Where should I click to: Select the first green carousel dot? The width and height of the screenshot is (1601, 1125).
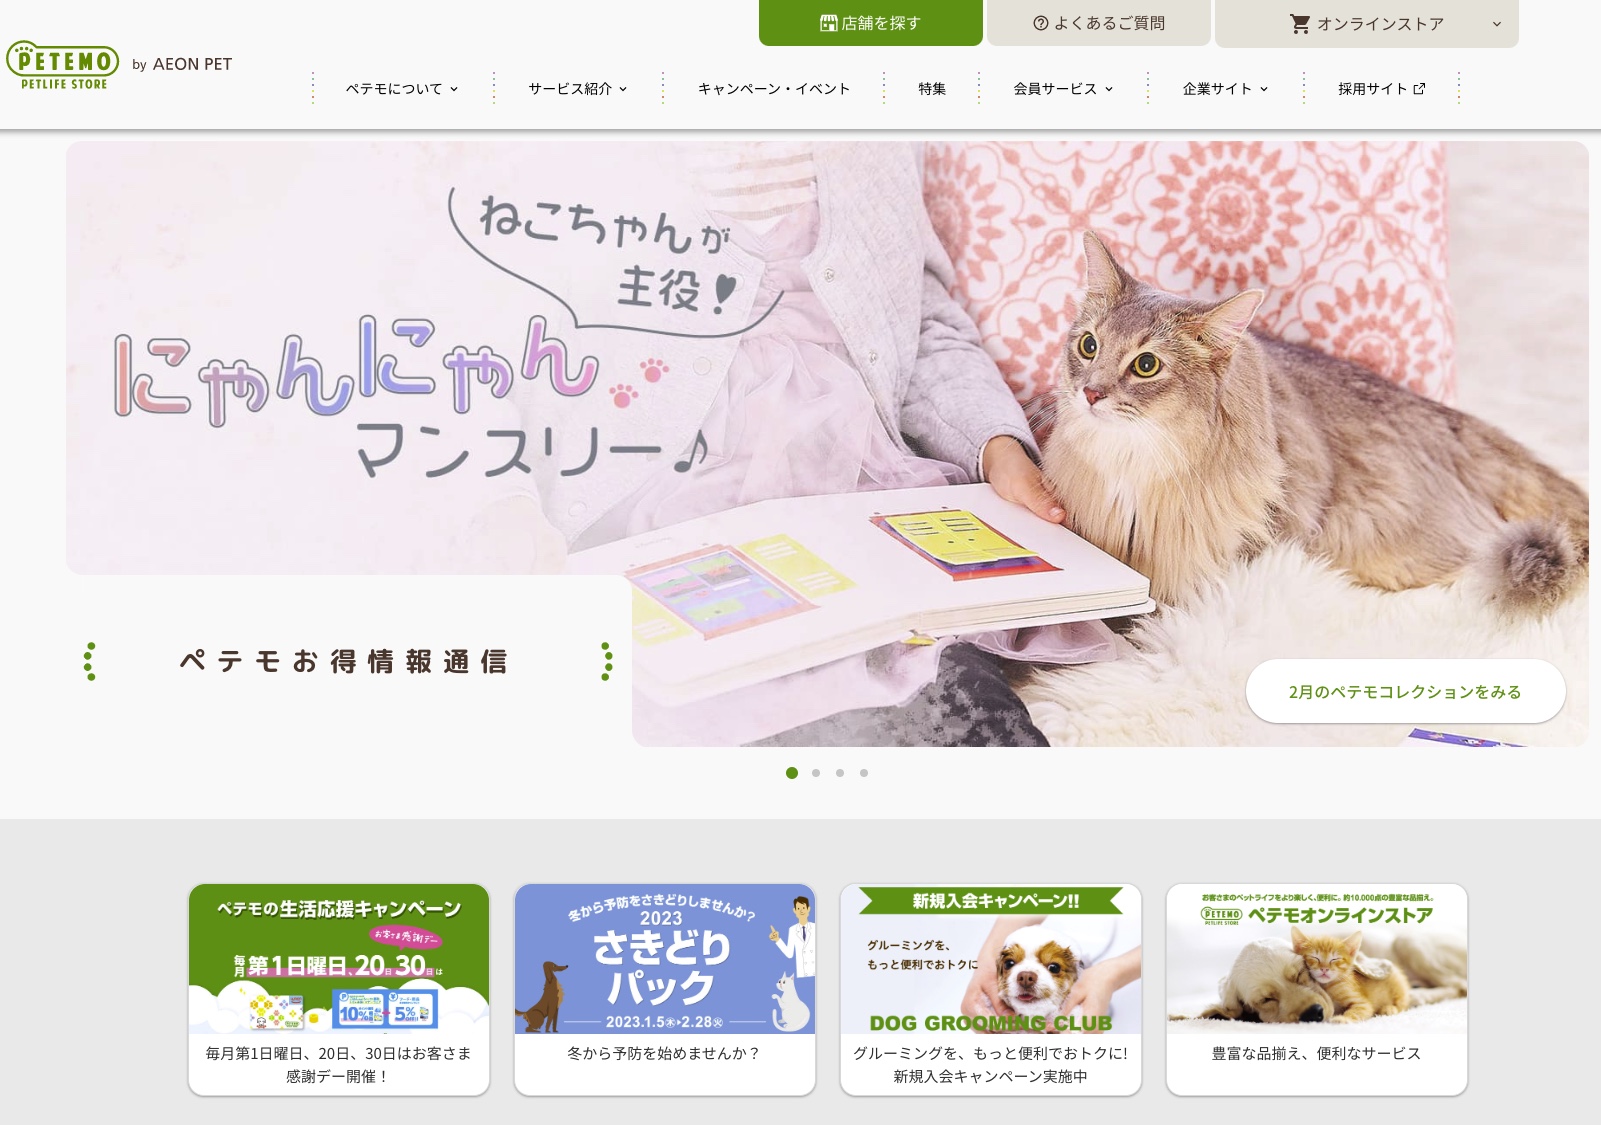point(792,773)
